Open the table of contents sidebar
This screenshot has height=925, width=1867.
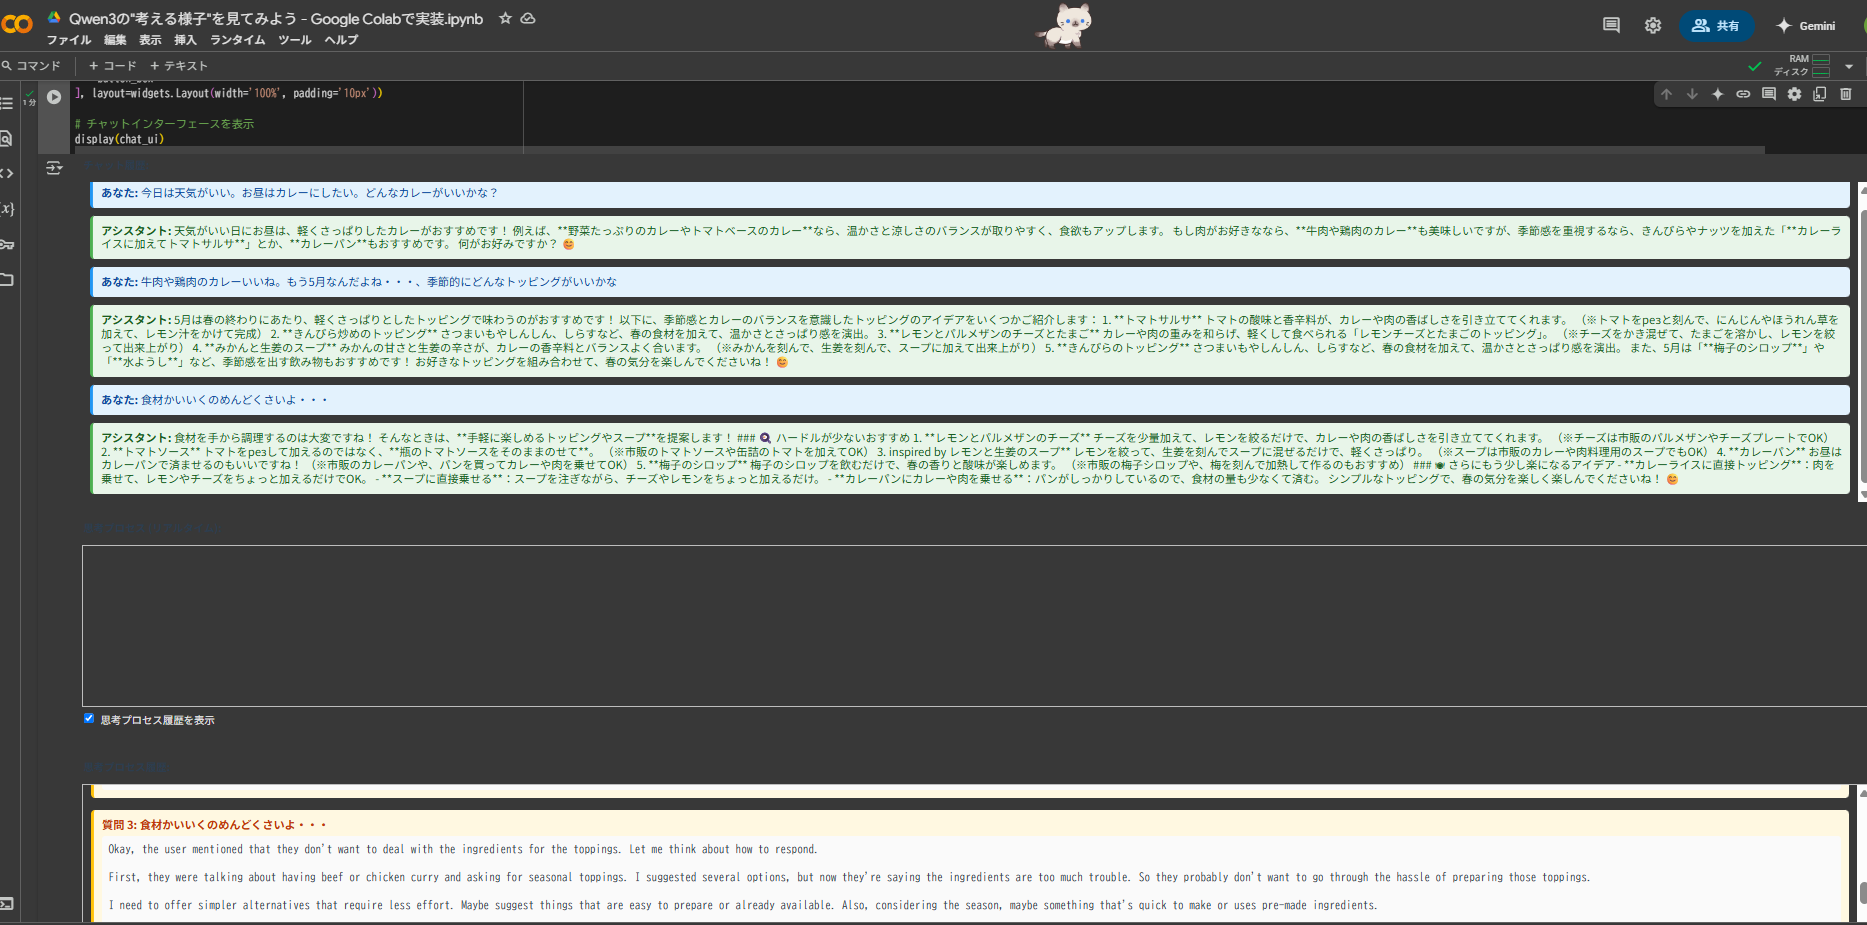tap(8, 102)
